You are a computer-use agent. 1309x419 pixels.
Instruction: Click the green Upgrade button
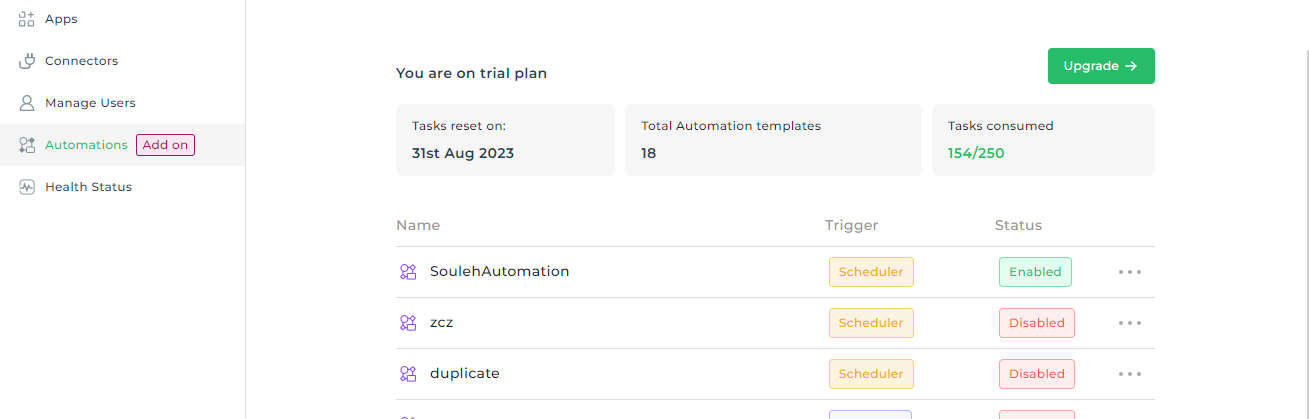point(1101,66)
